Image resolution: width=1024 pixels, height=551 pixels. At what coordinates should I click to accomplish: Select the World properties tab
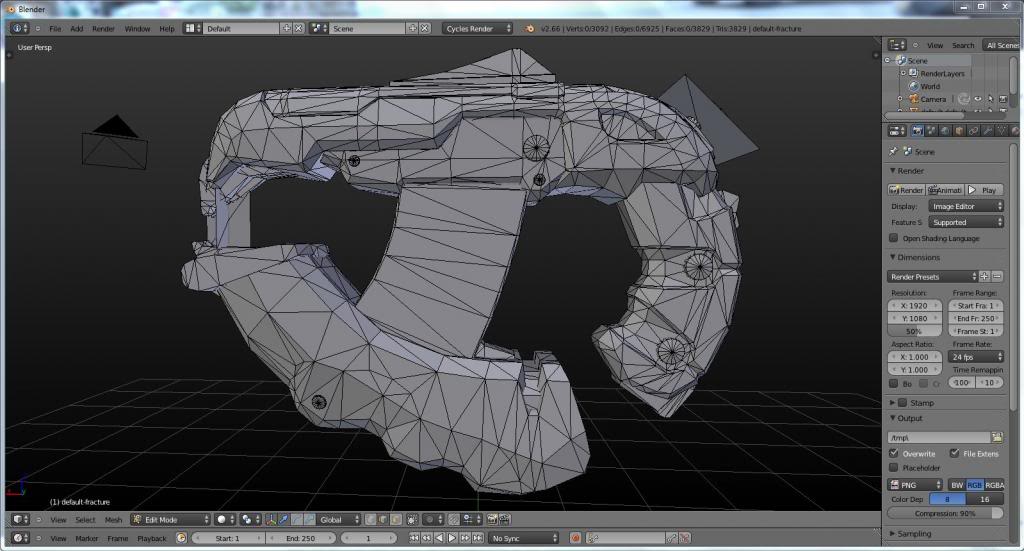tap(946, 131)
